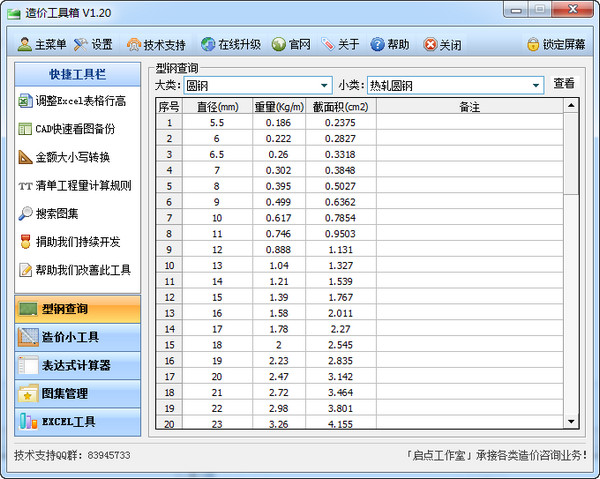Open 捐助我们持续开发 shortcut link
600x479 pixels.
78,242
